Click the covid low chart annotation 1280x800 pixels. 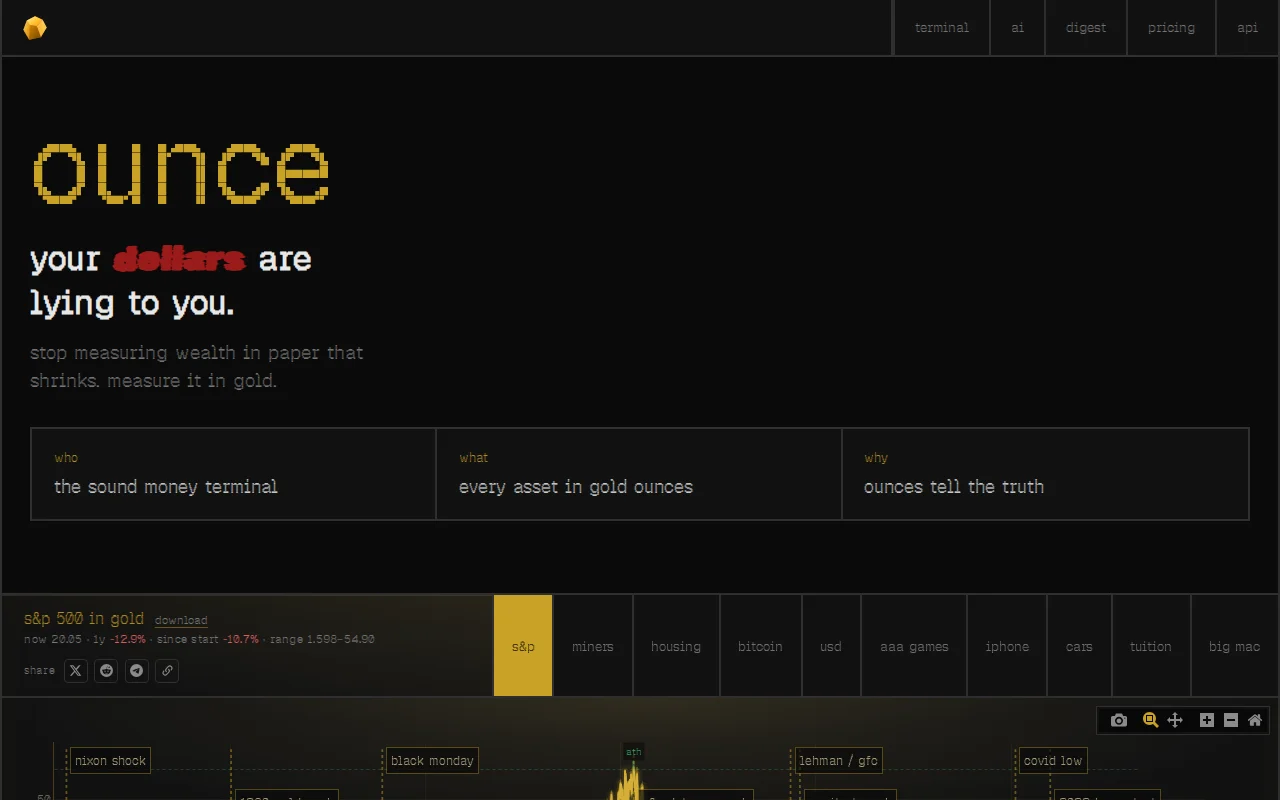(x=1053, y=761)
